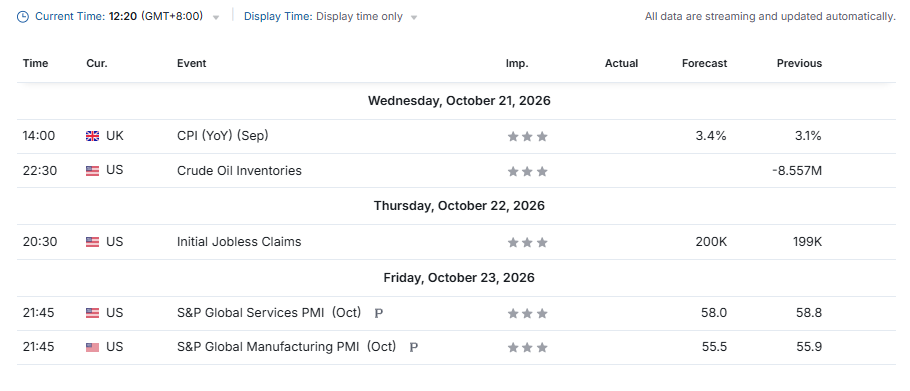910x391 pixels.
Task: Sort by the Time column header
Action: 35,63
